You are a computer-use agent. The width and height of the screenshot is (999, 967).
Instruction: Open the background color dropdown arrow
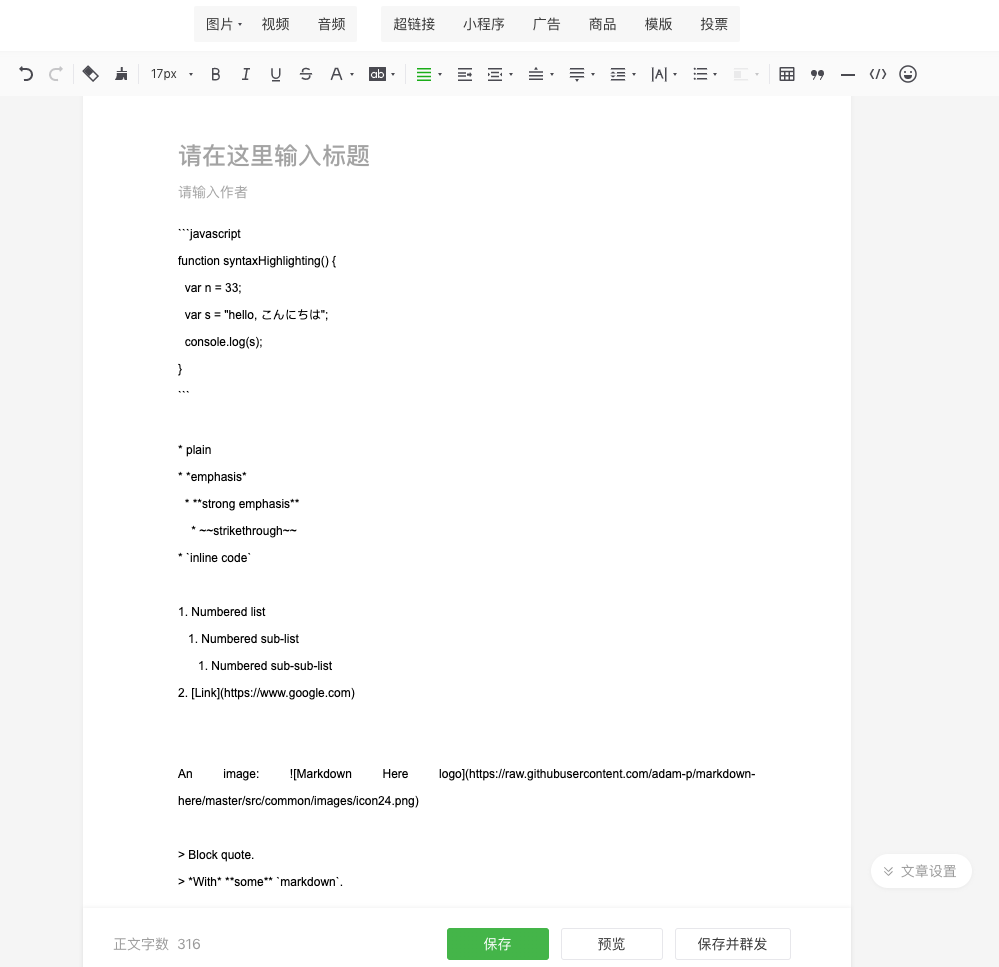393,75
